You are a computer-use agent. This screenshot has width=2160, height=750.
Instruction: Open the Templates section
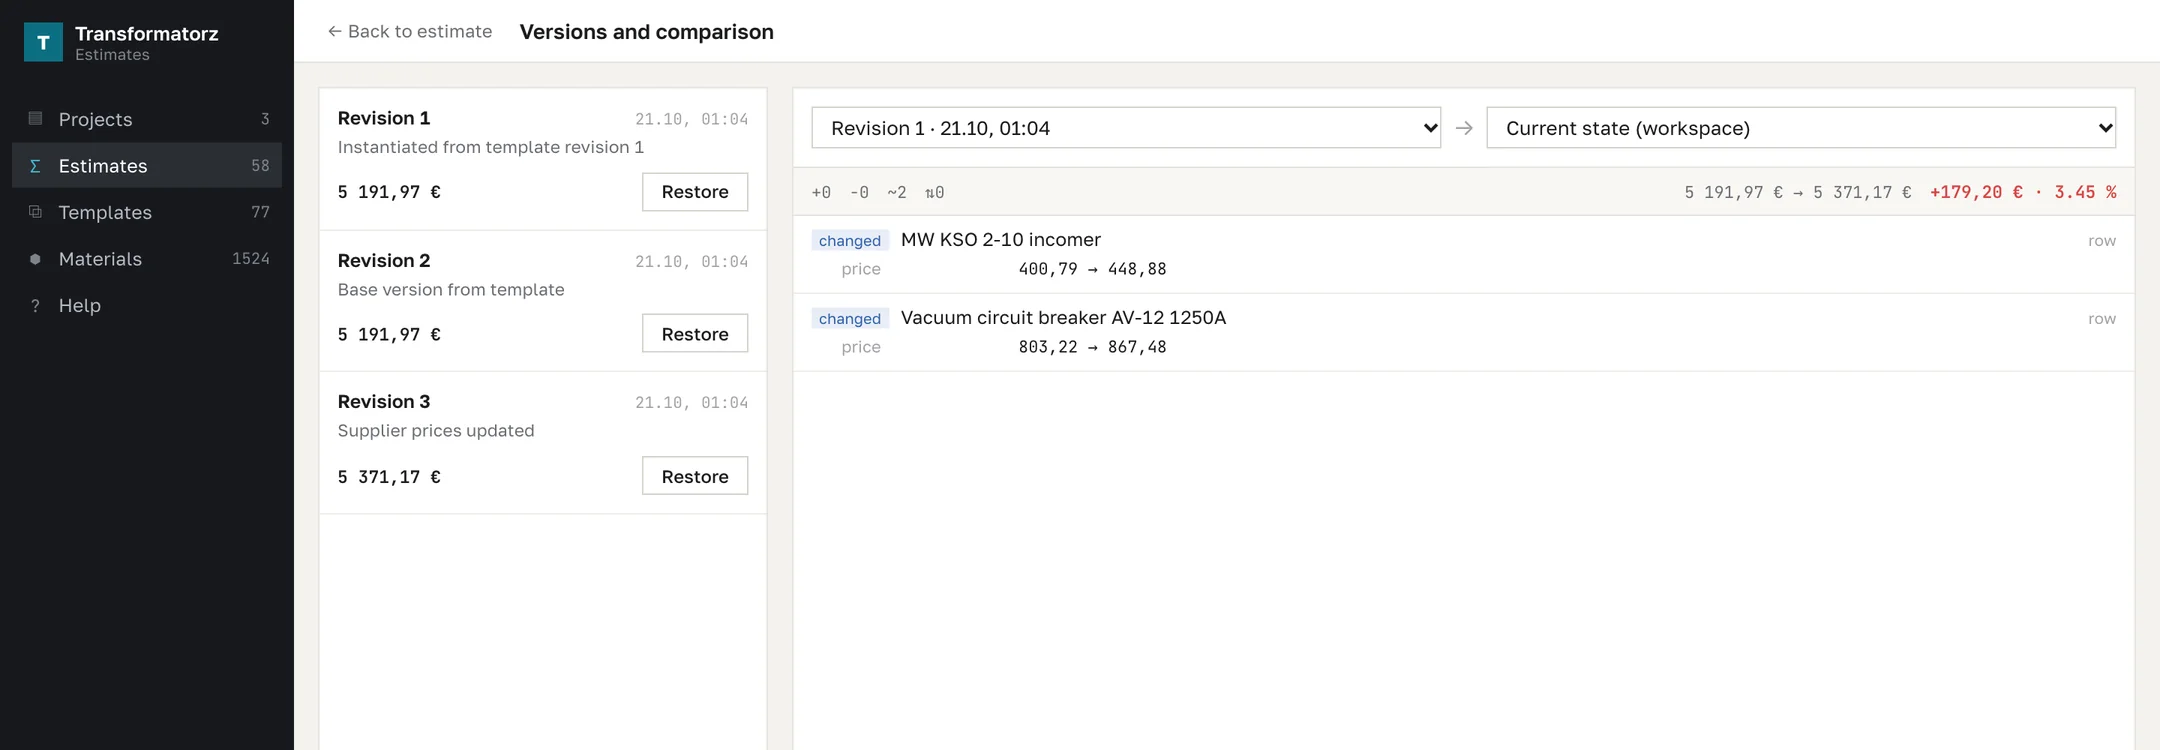147,212
